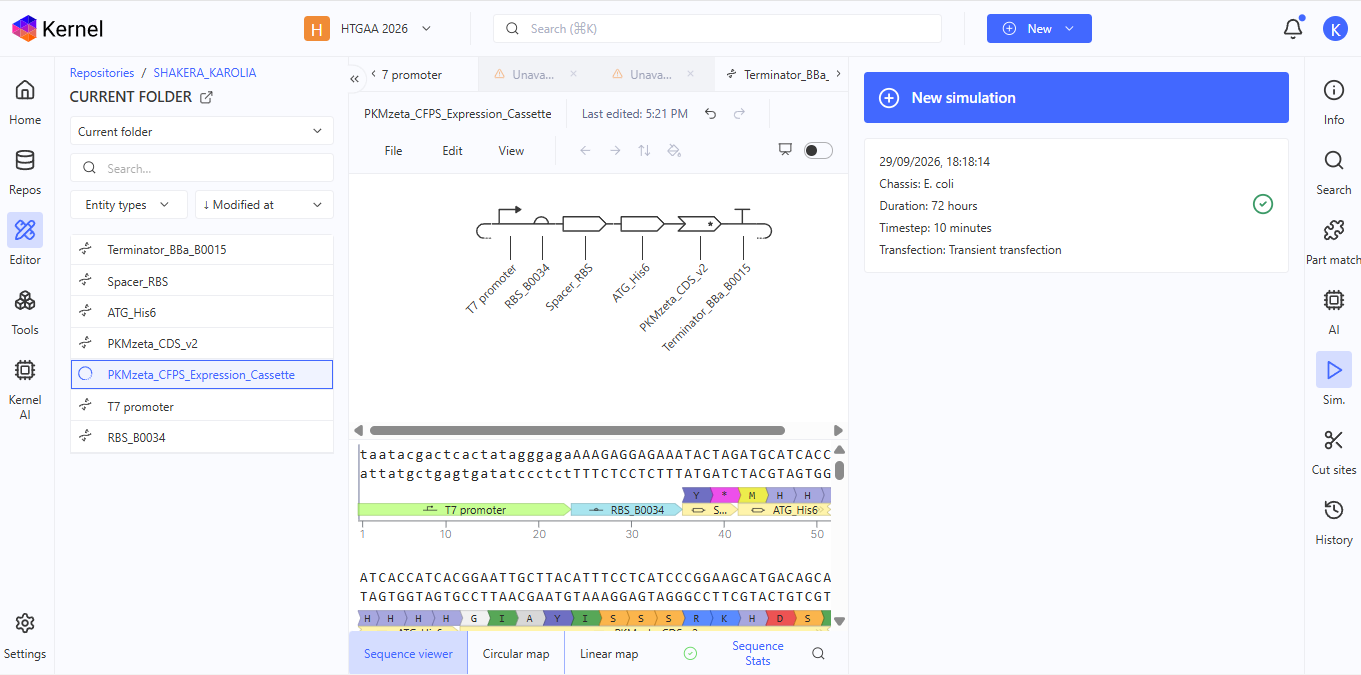The height and width of the screenshot is (675, 1361).
Task: Open the Entity types filter
Action: (129, 205)
